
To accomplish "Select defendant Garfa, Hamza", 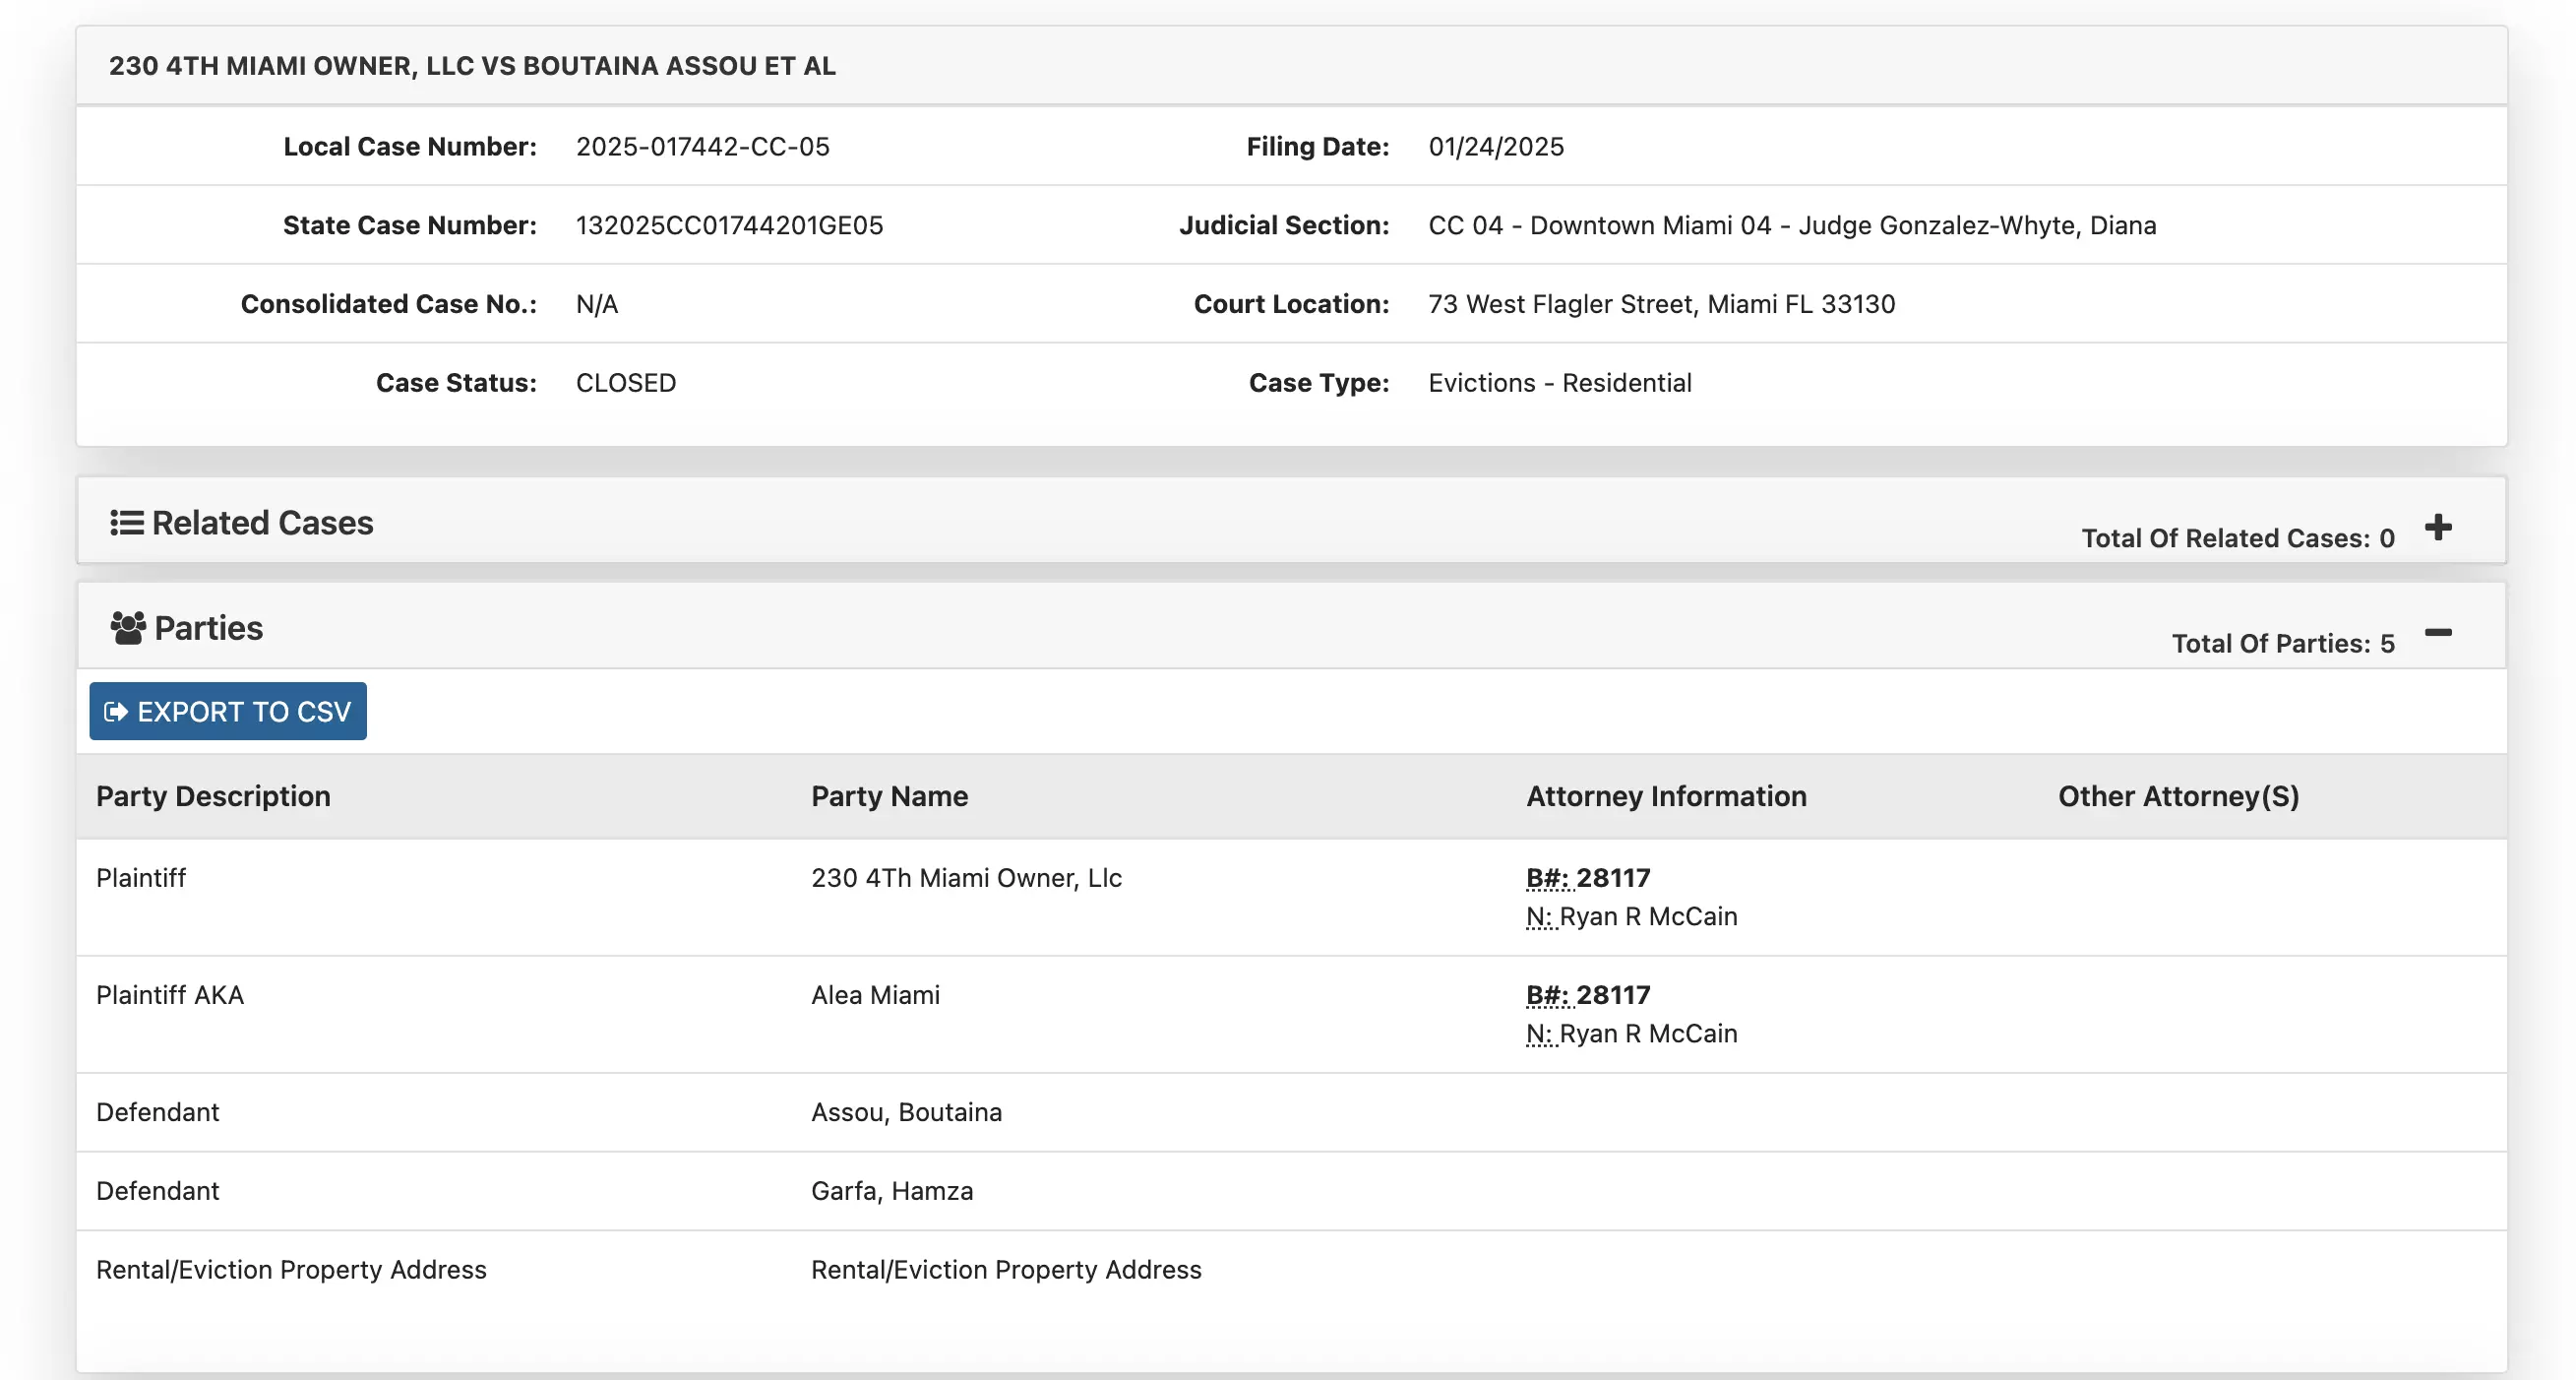I will click(892, 1191).
